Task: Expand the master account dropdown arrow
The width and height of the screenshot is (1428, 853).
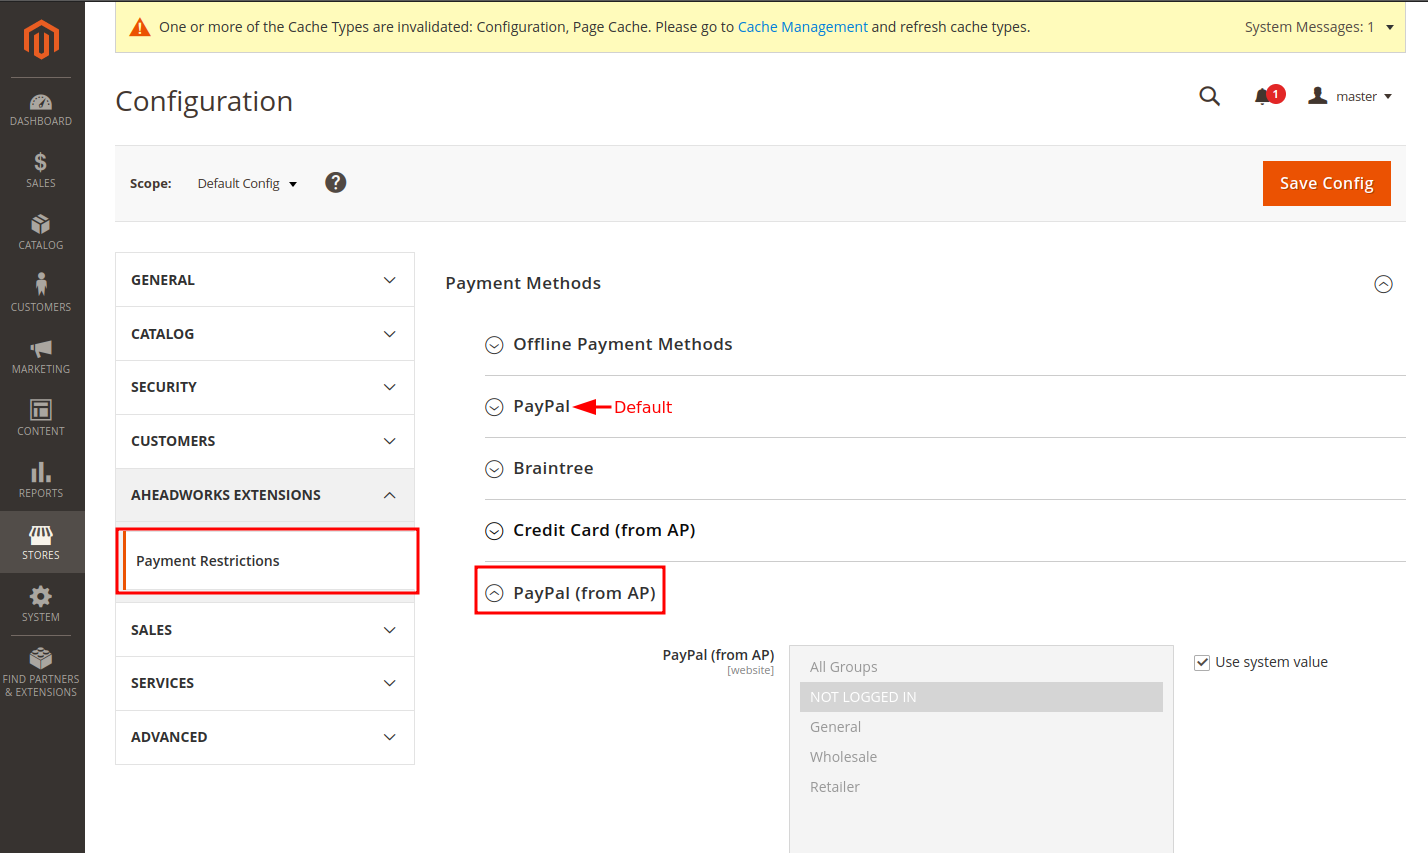Action: pyautogui.click(x=1388, y=97)
